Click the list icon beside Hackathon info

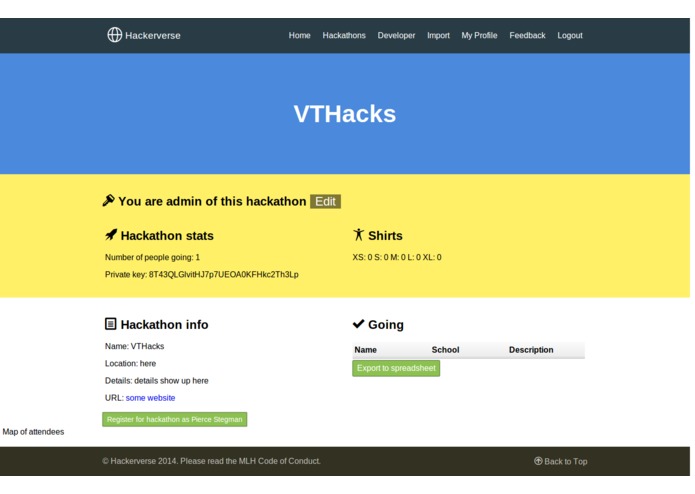click(110, 324)
